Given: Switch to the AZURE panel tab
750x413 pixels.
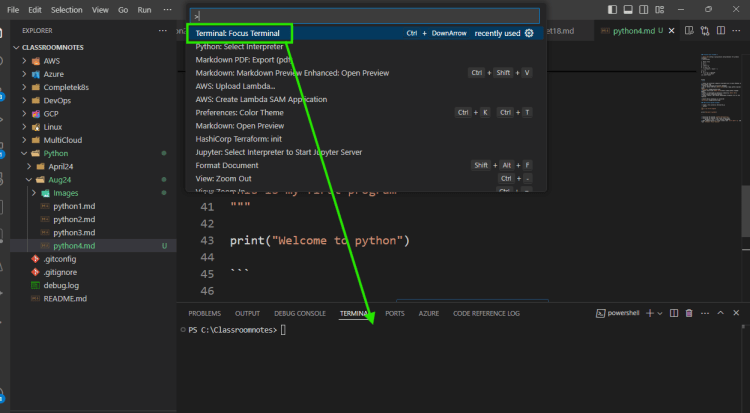Looking at the screenshot, I should tap(429, 313).
